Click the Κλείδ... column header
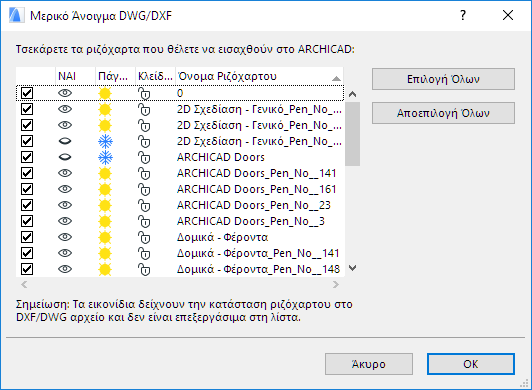 (155, 76)
